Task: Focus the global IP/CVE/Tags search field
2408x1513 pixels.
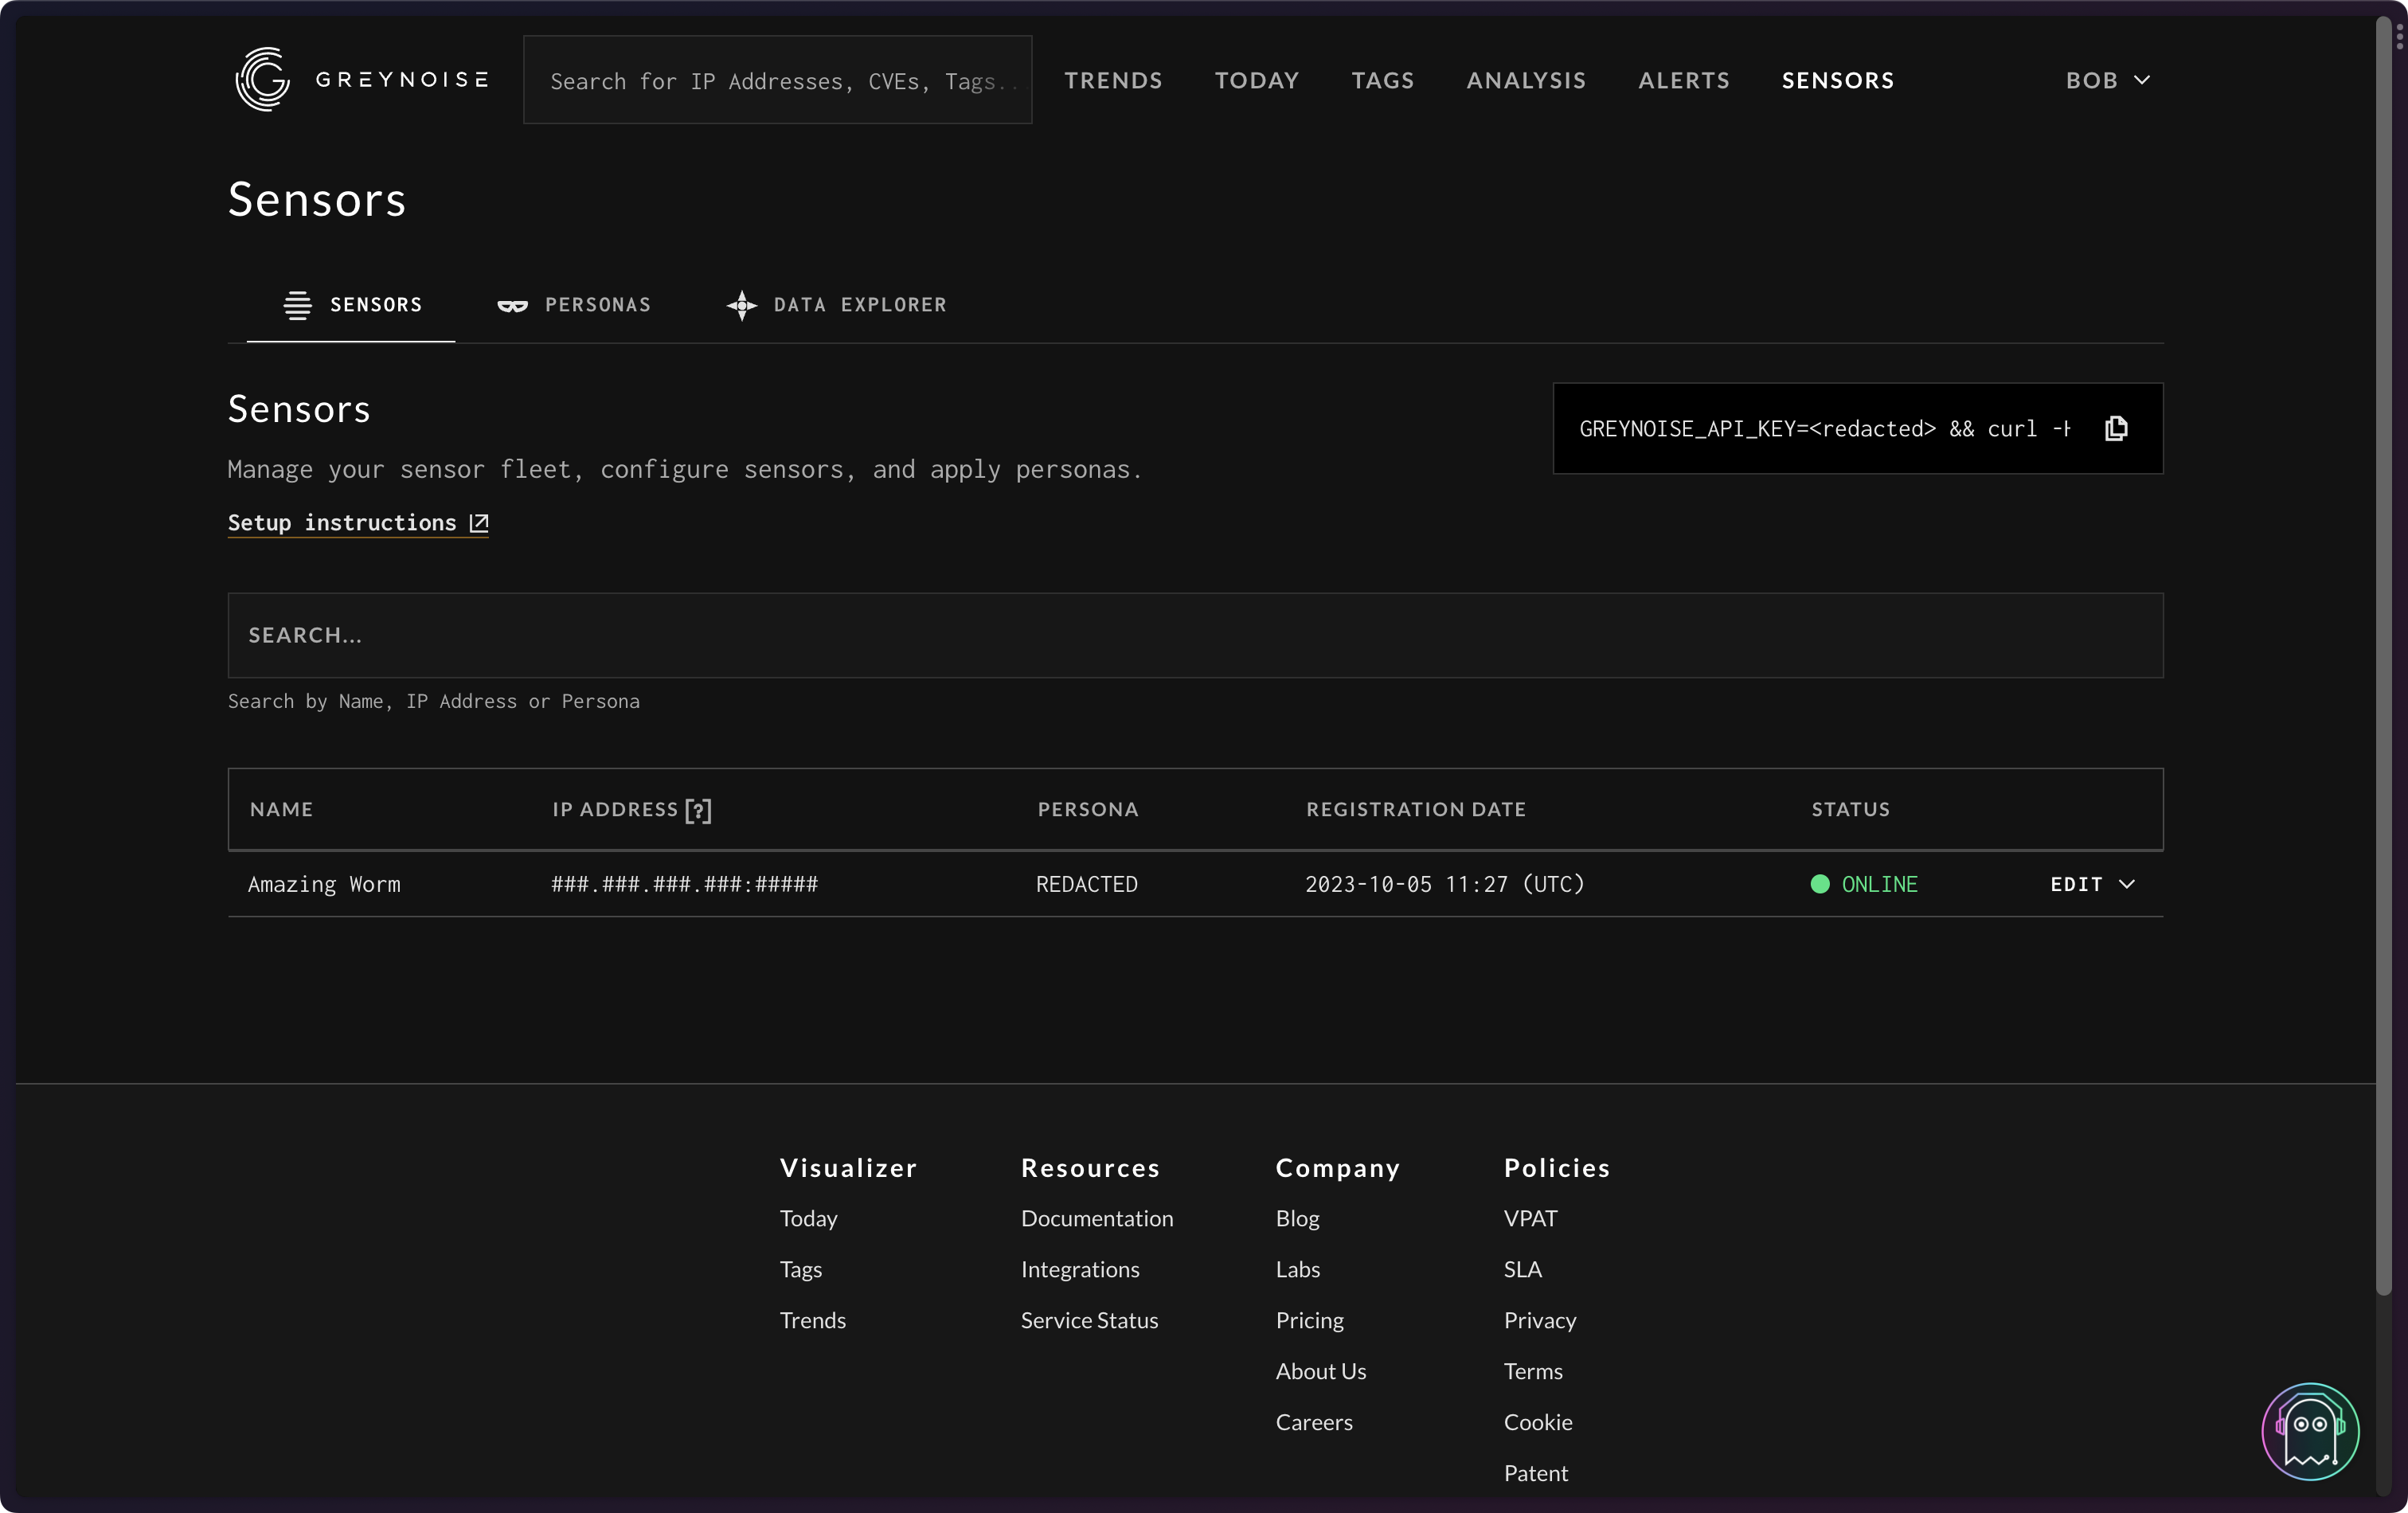Action: [x=777, y=80]
